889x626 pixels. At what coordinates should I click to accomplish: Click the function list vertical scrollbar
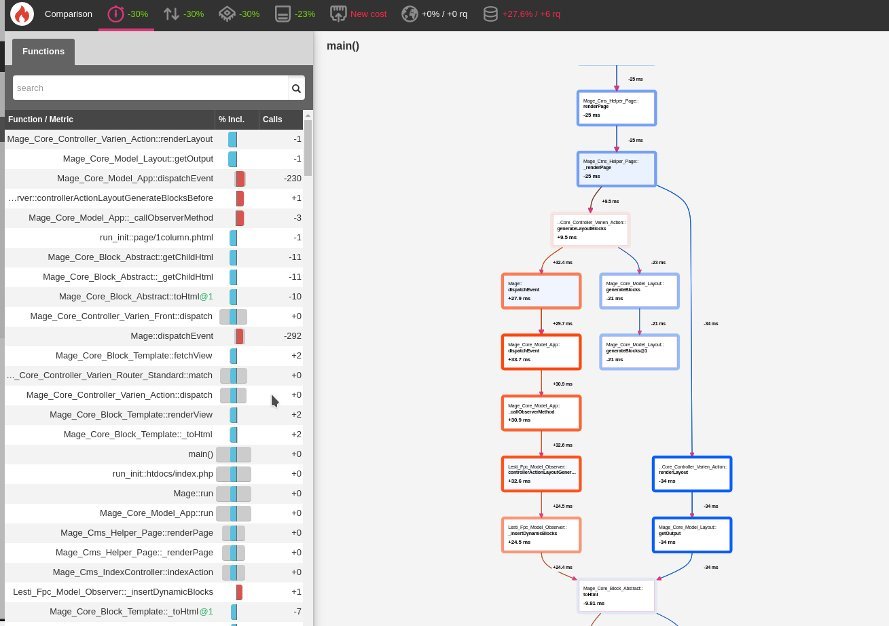pos(308,147)
